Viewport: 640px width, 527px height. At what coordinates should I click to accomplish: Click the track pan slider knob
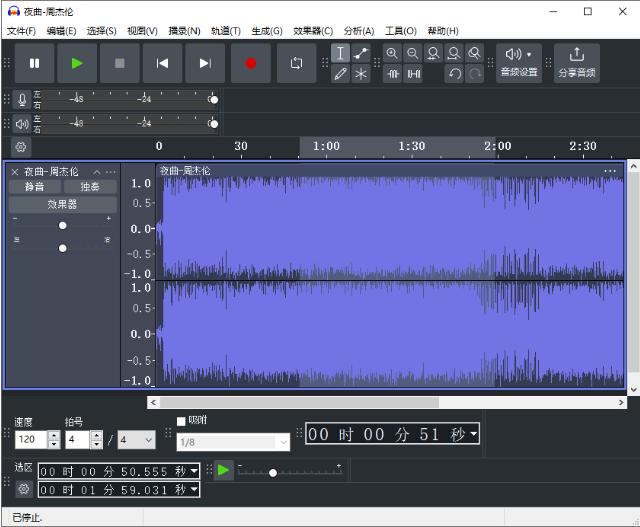(62, 248)
